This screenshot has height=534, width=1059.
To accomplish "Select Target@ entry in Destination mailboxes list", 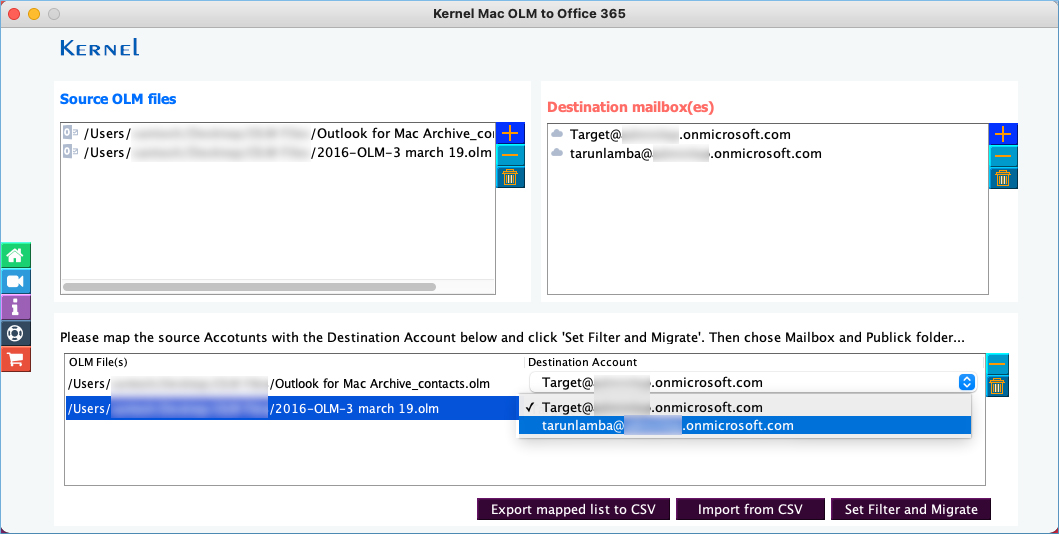I will click(767, 134).
